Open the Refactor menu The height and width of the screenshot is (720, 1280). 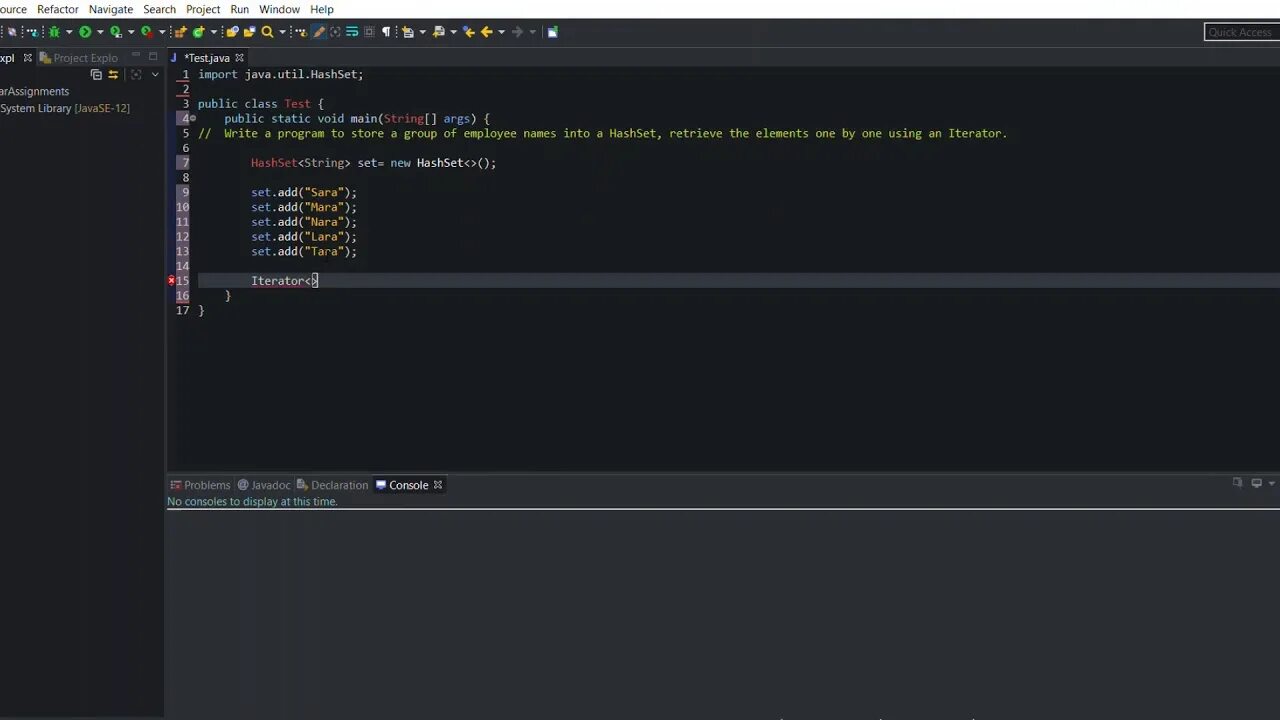(58, 9)
